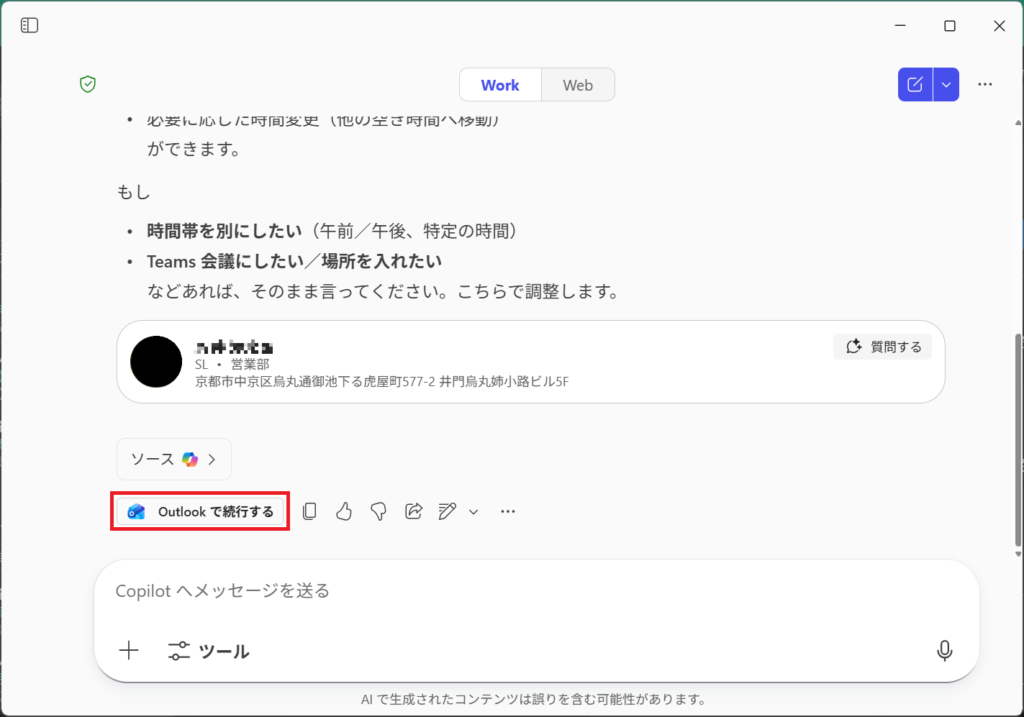Click 質問する on the contact card
1024x717 pixels.
[882, 346]
